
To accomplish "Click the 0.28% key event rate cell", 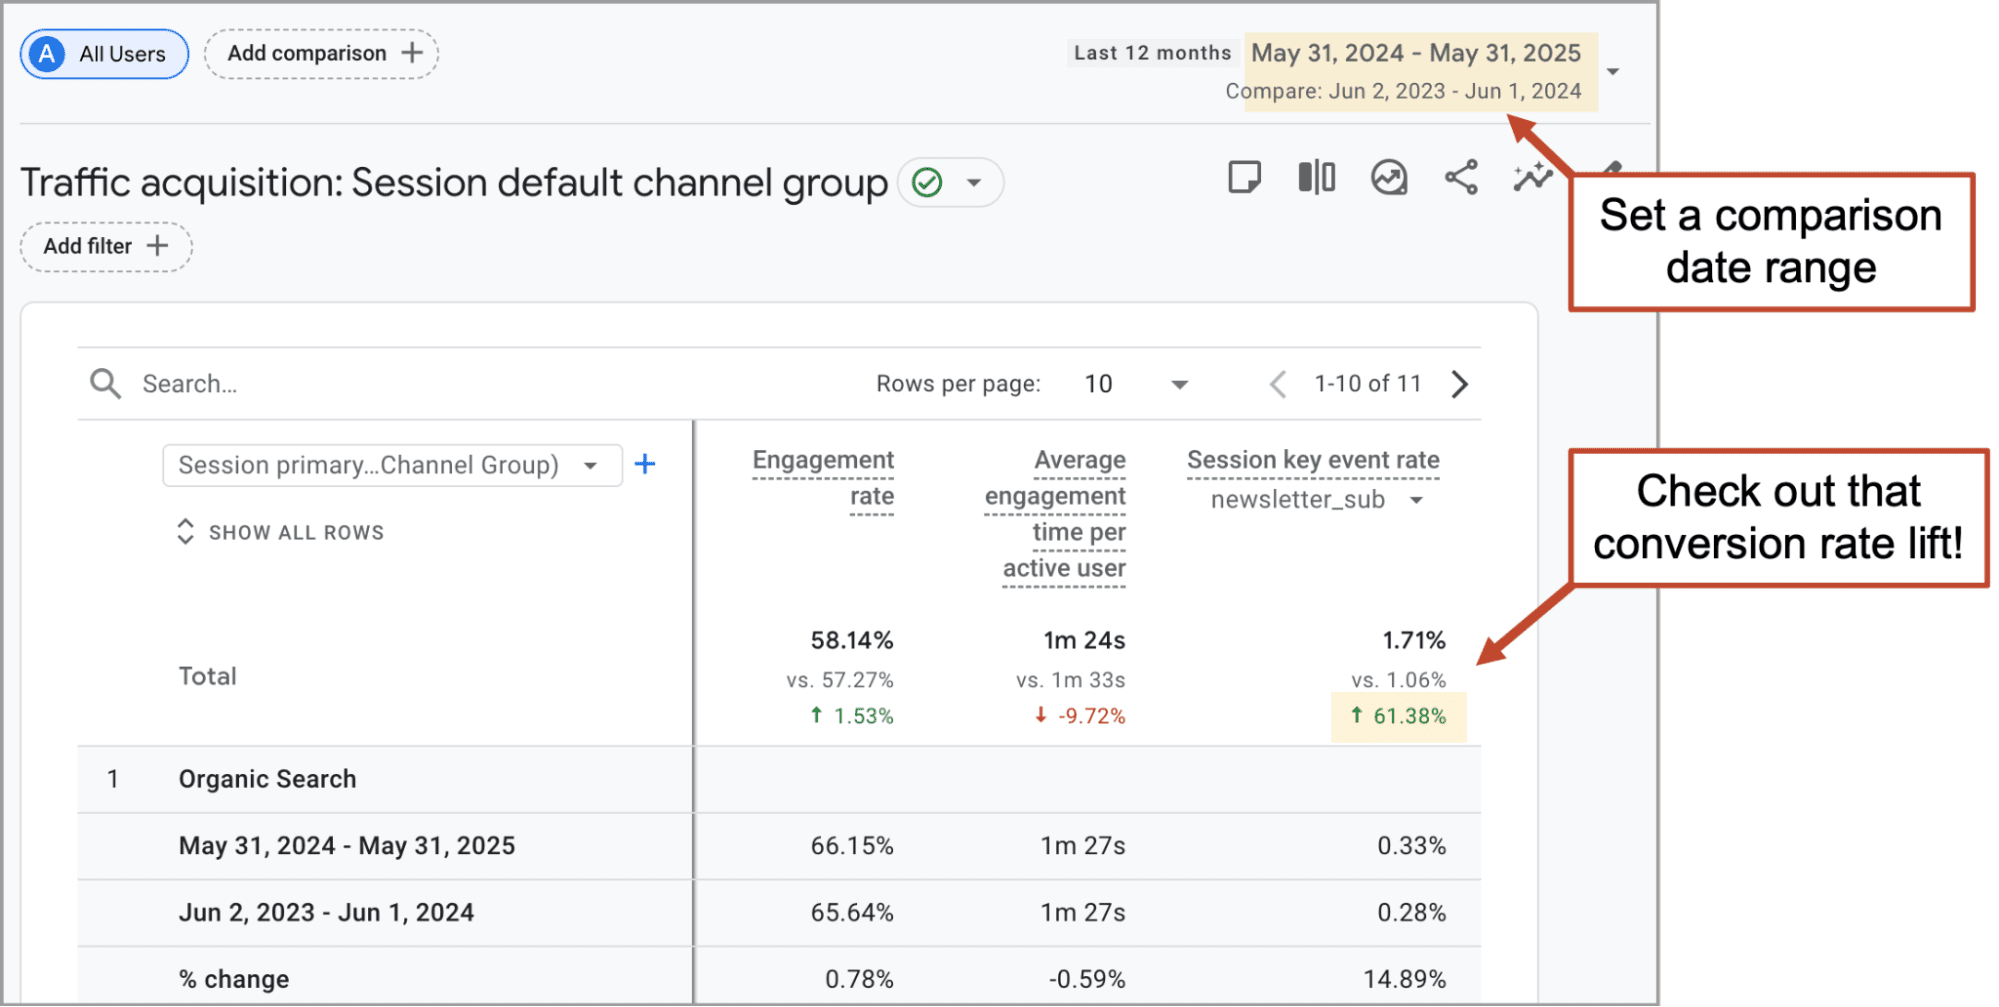I will 1412,913.
